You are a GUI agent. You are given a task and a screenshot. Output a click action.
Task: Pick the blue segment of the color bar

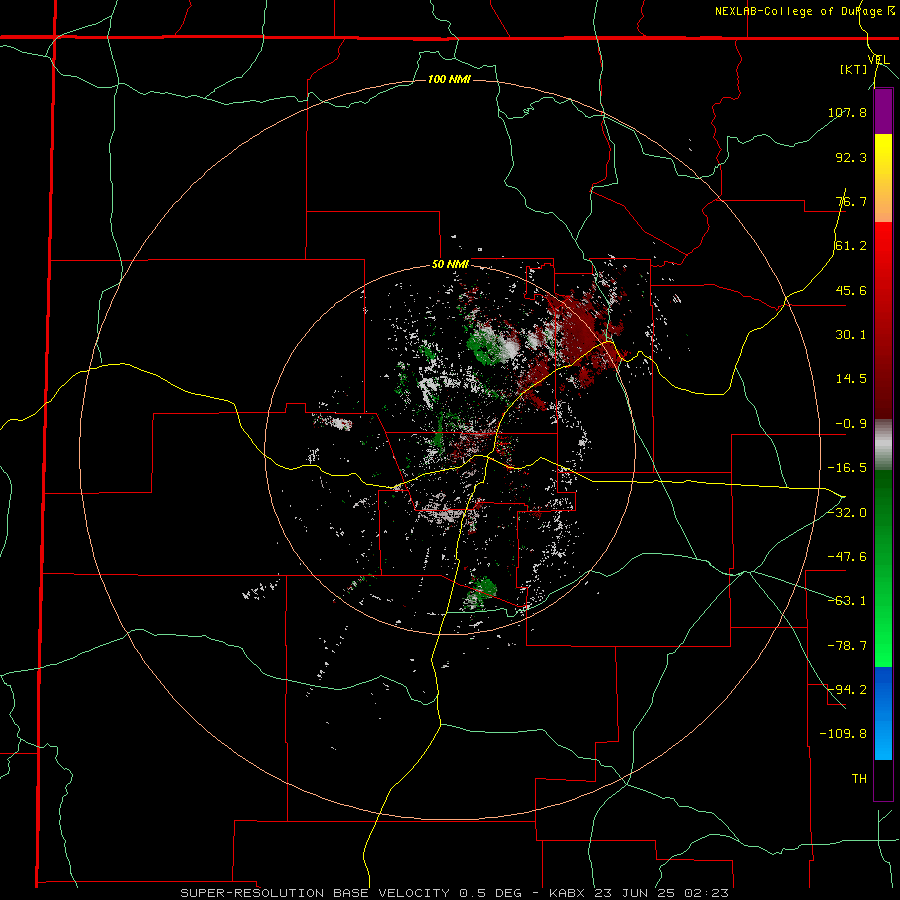coord(883,713)
